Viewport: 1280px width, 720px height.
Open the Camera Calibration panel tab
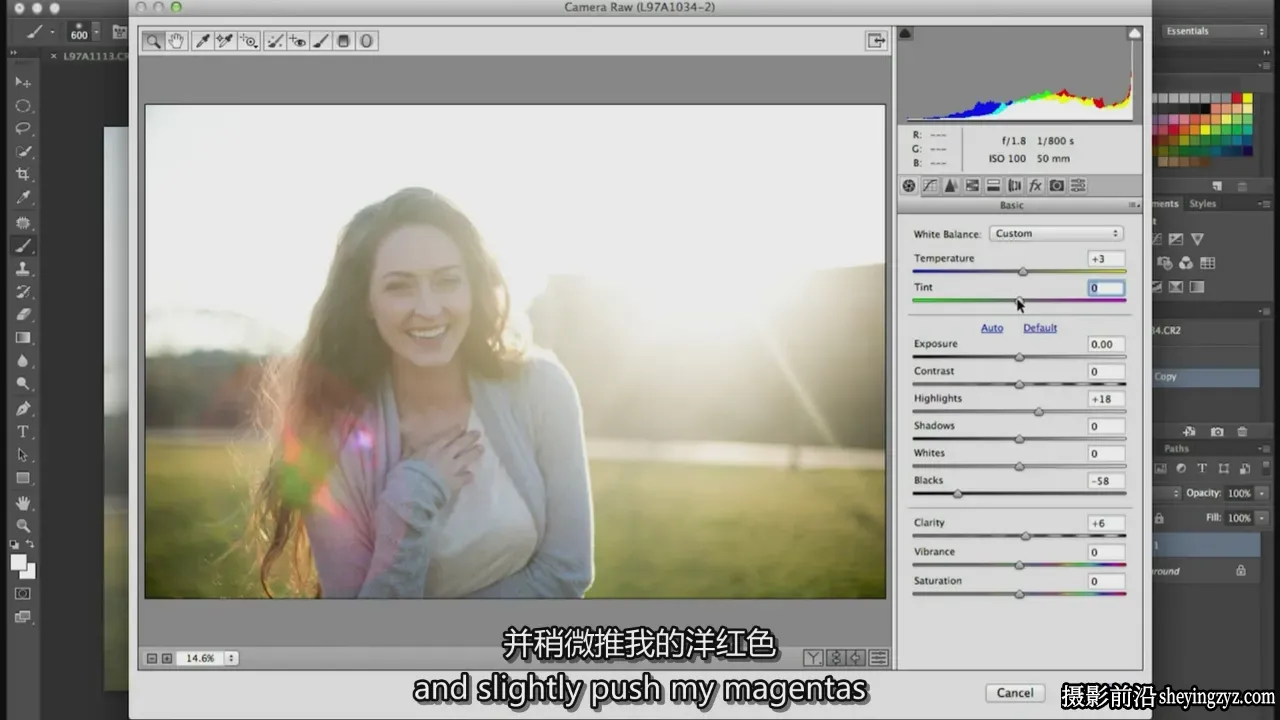point(1056,186)
